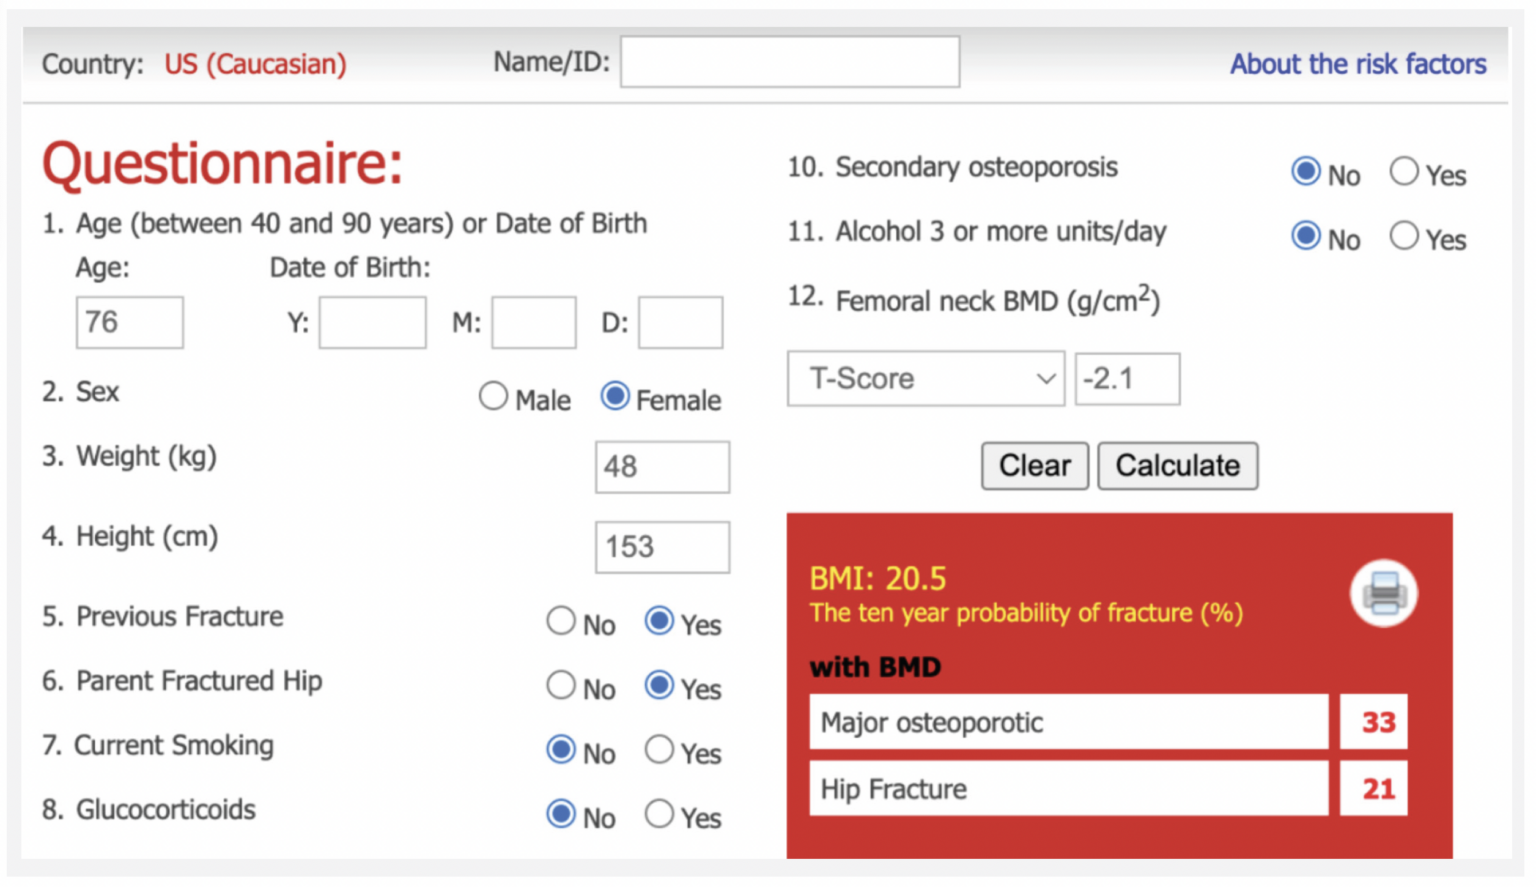Select the Weight field showing 48

click(x=662, y=467)
